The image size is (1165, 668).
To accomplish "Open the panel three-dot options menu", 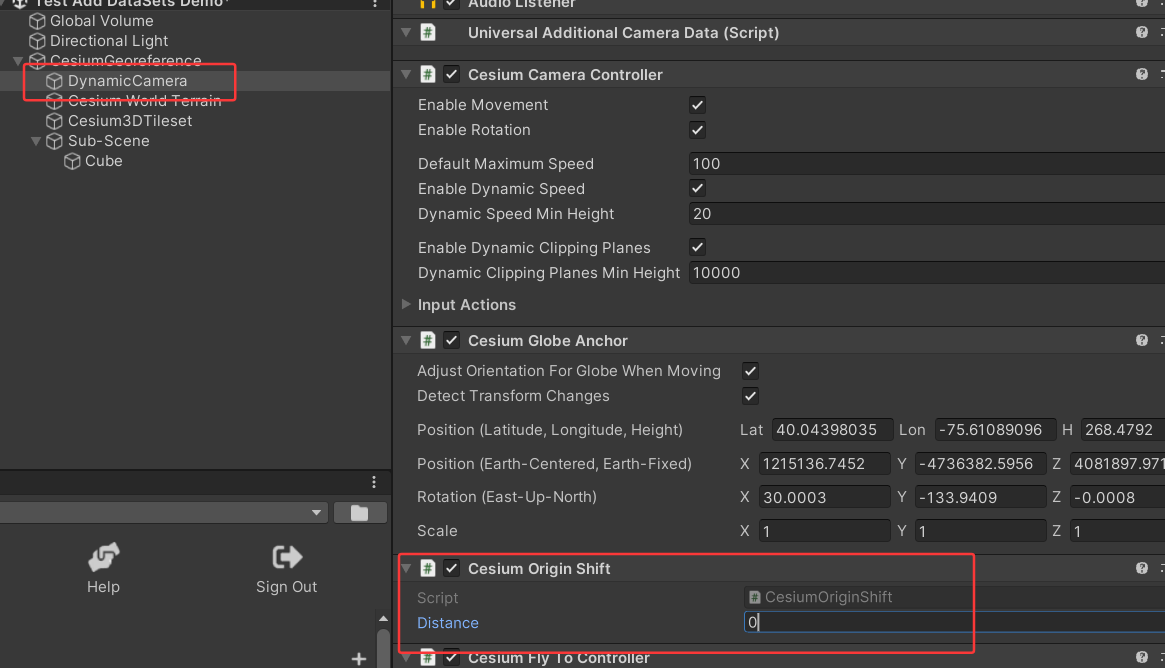I will pos(374,482).
